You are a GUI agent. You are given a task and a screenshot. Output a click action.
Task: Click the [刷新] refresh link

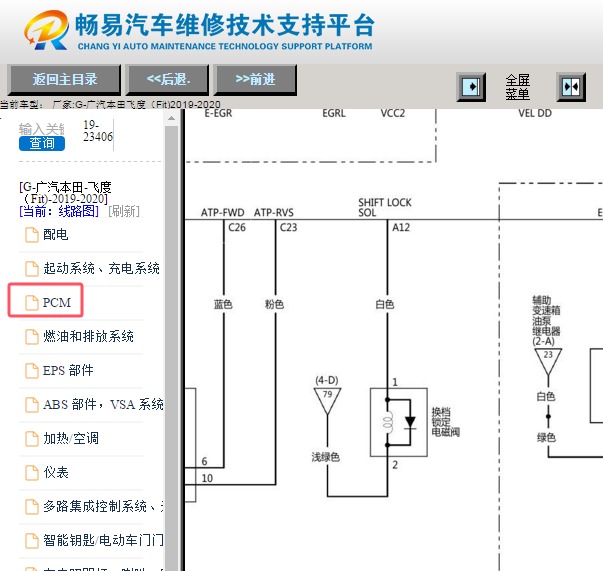(x=124, y=211)
